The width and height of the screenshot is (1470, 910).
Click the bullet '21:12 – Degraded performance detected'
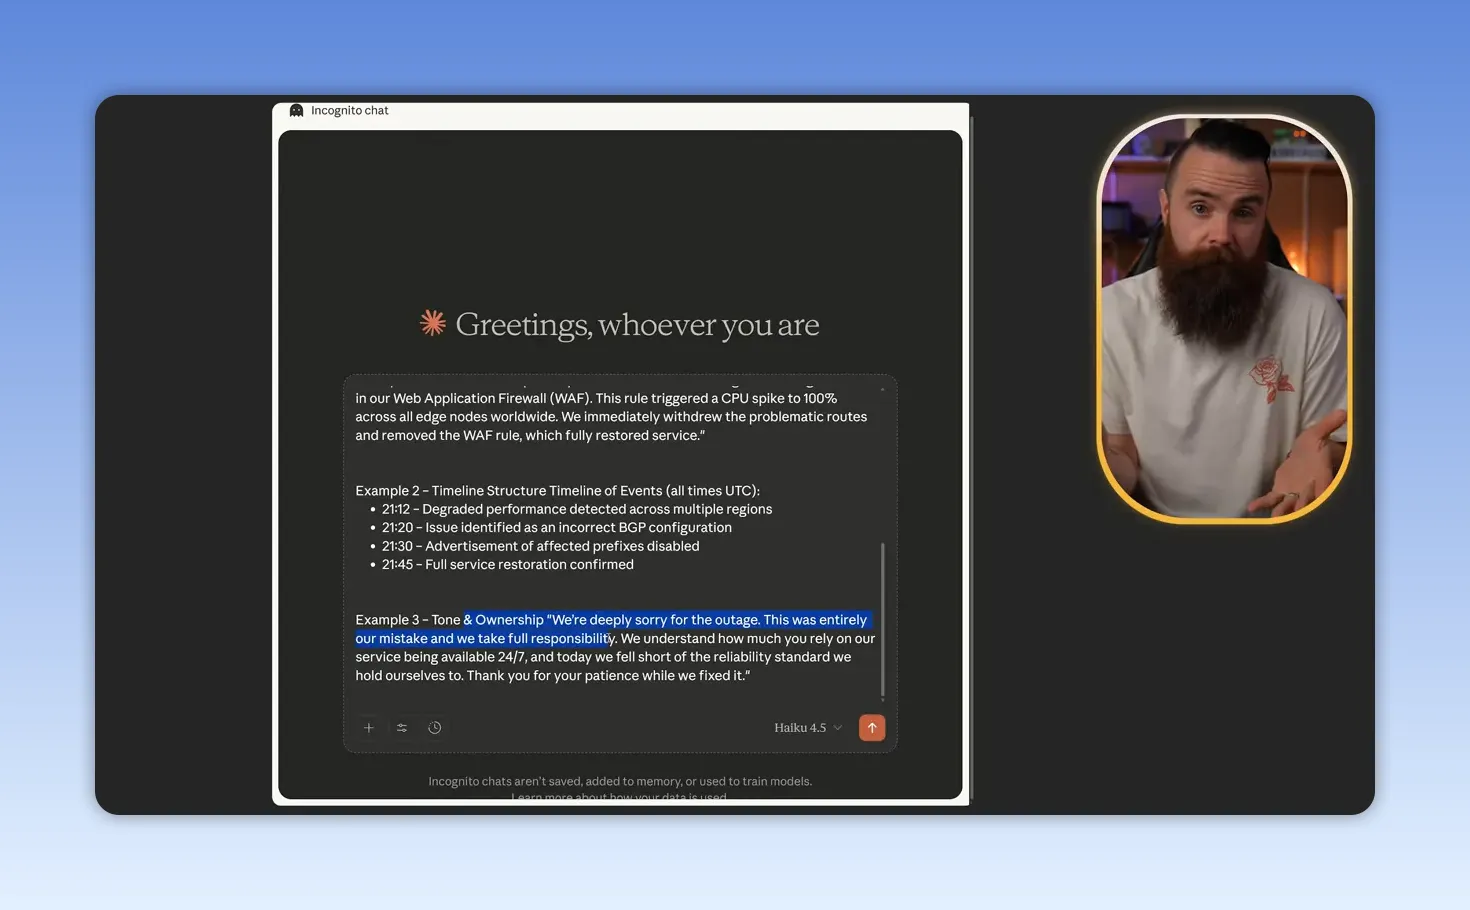pyautogui.click(x=577, y=509)
